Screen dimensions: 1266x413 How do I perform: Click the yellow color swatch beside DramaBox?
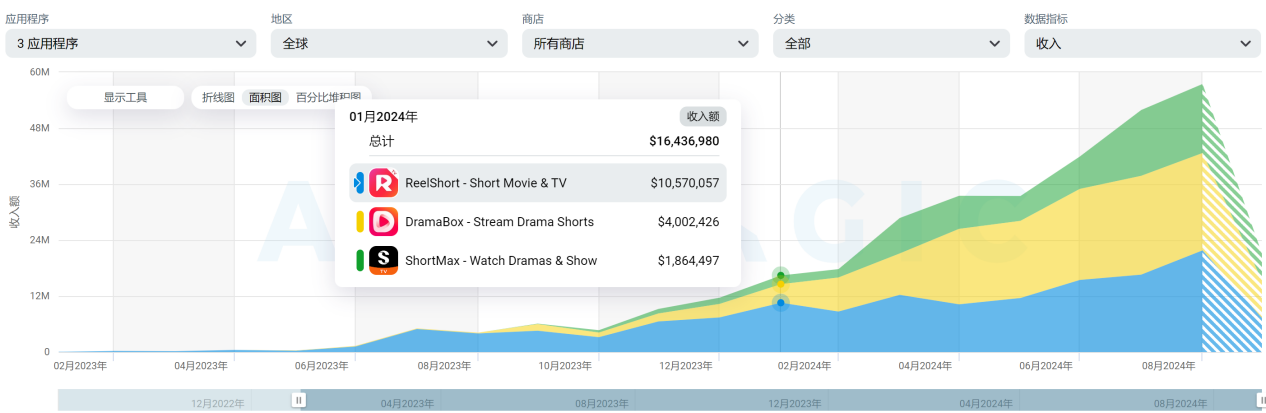359,222
